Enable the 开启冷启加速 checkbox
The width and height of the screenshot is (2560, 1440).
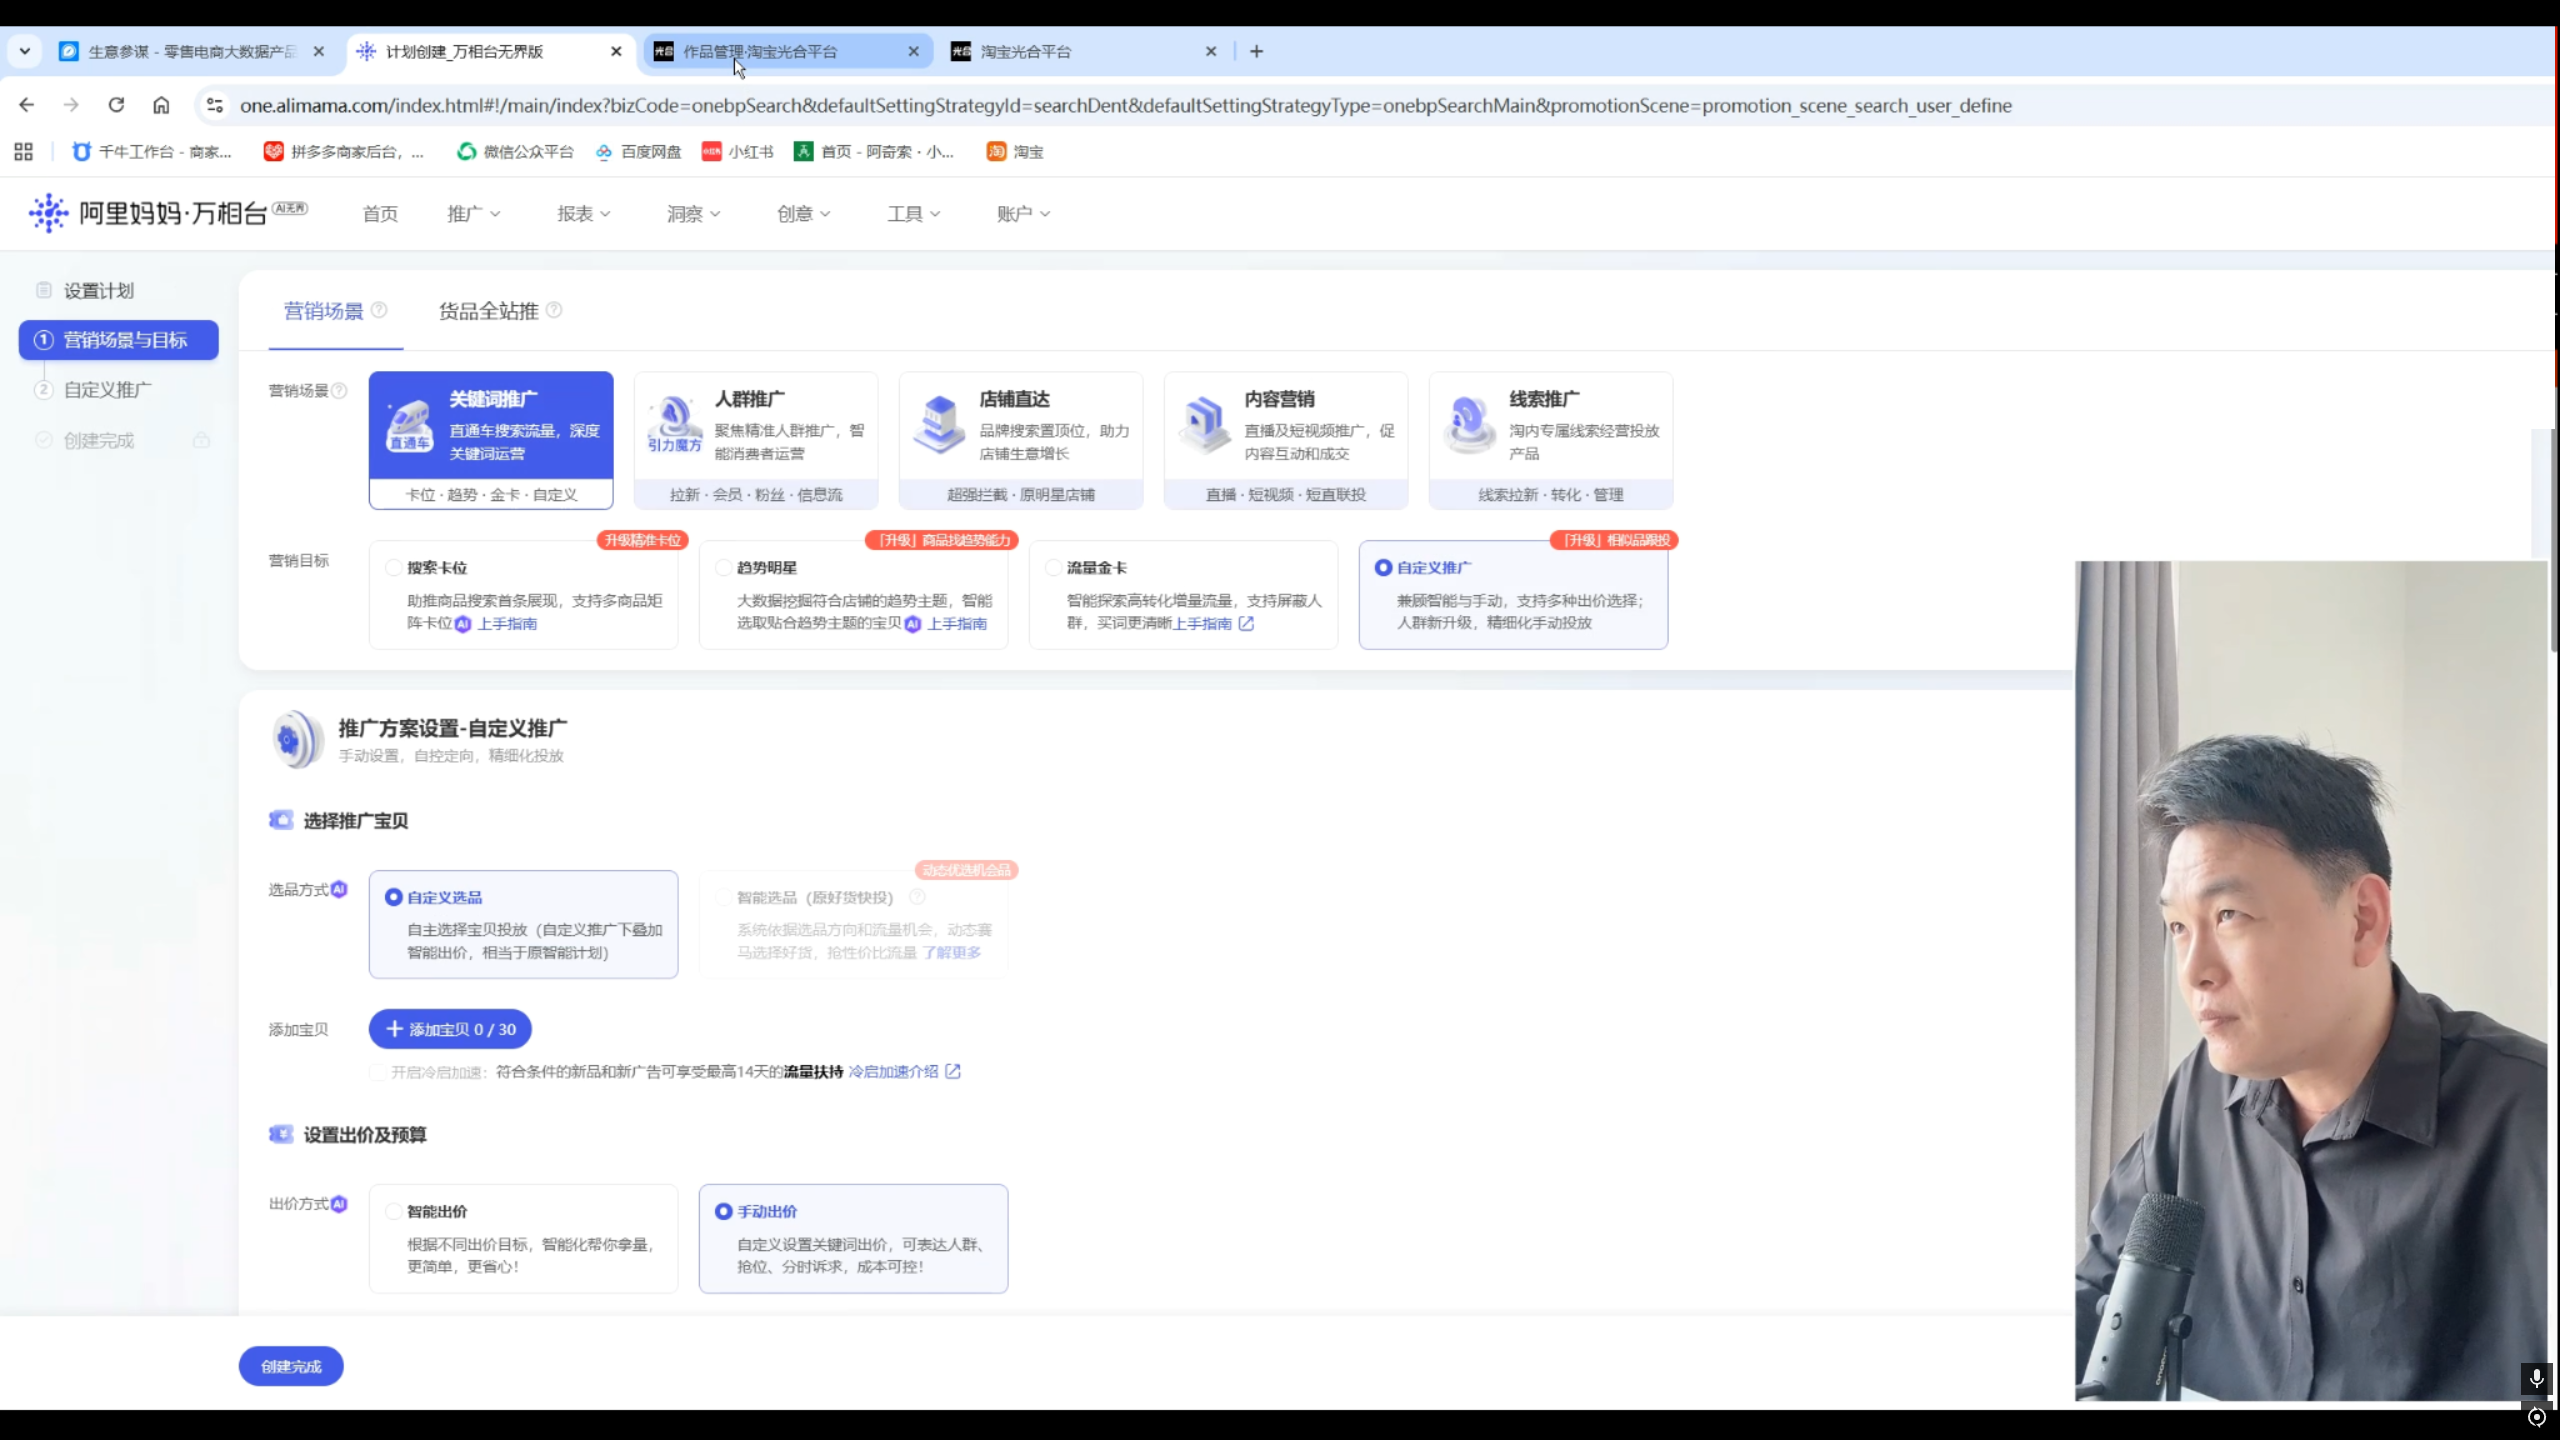pos(378,1072)
